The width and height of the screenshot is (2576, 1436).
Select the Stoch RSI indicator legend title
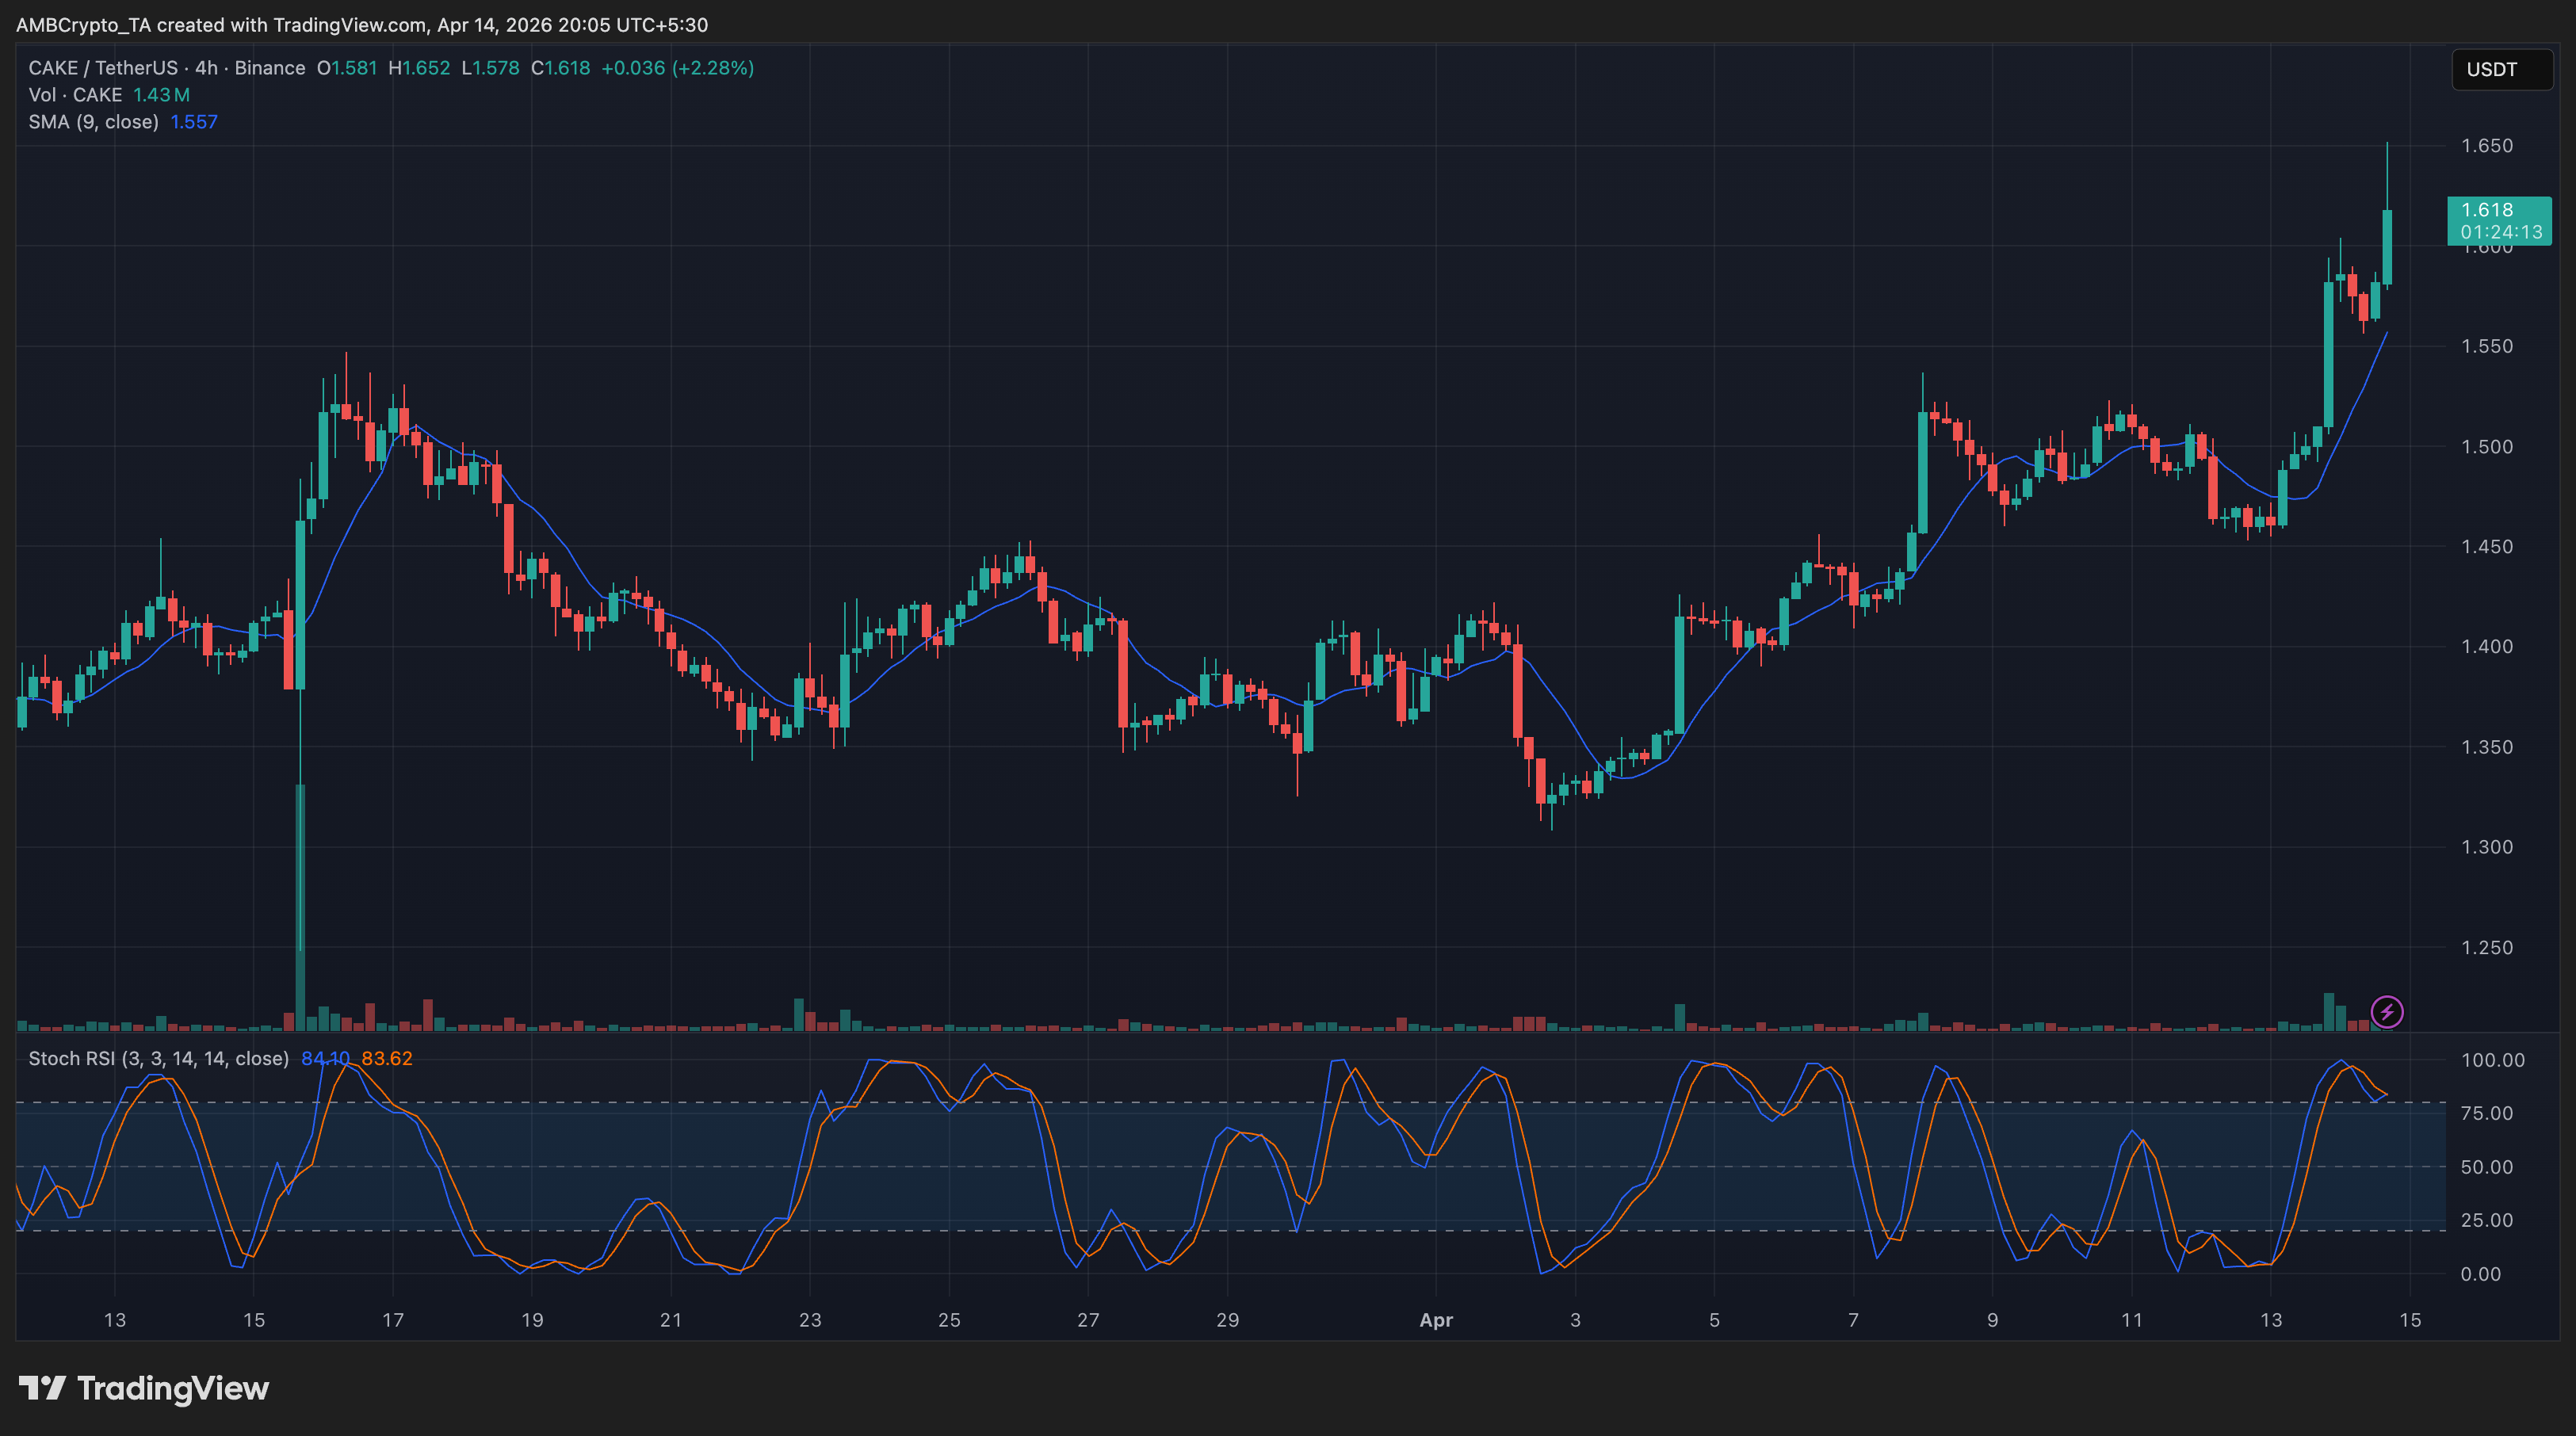158,1058
